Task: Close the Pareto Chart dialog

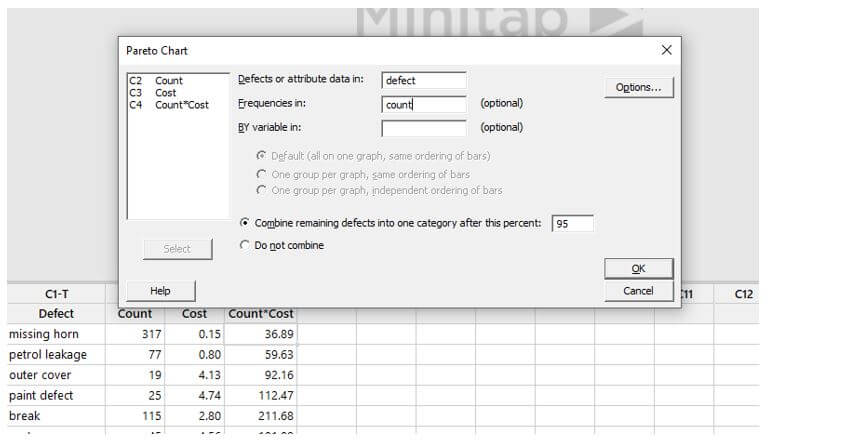Action: 667,50
